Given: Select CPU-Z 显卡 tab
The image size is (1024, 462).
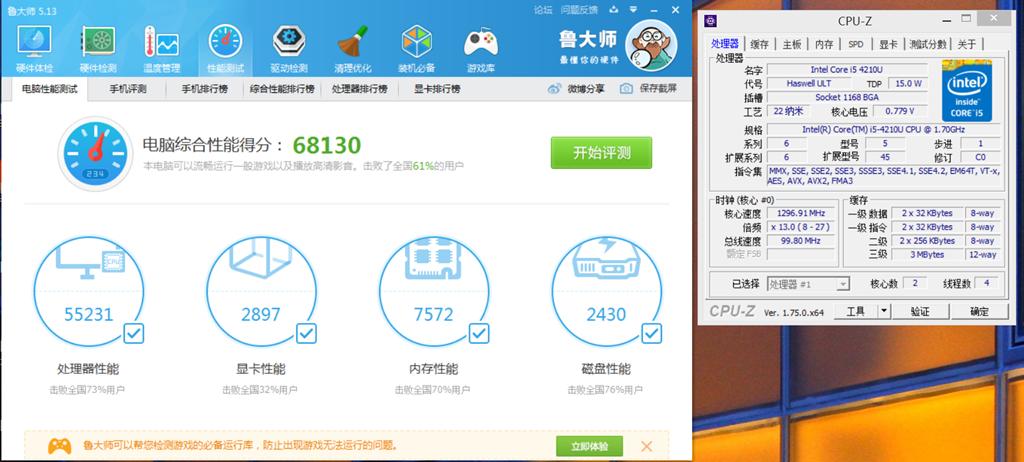Looking at the screenshot, I should 888,44.
